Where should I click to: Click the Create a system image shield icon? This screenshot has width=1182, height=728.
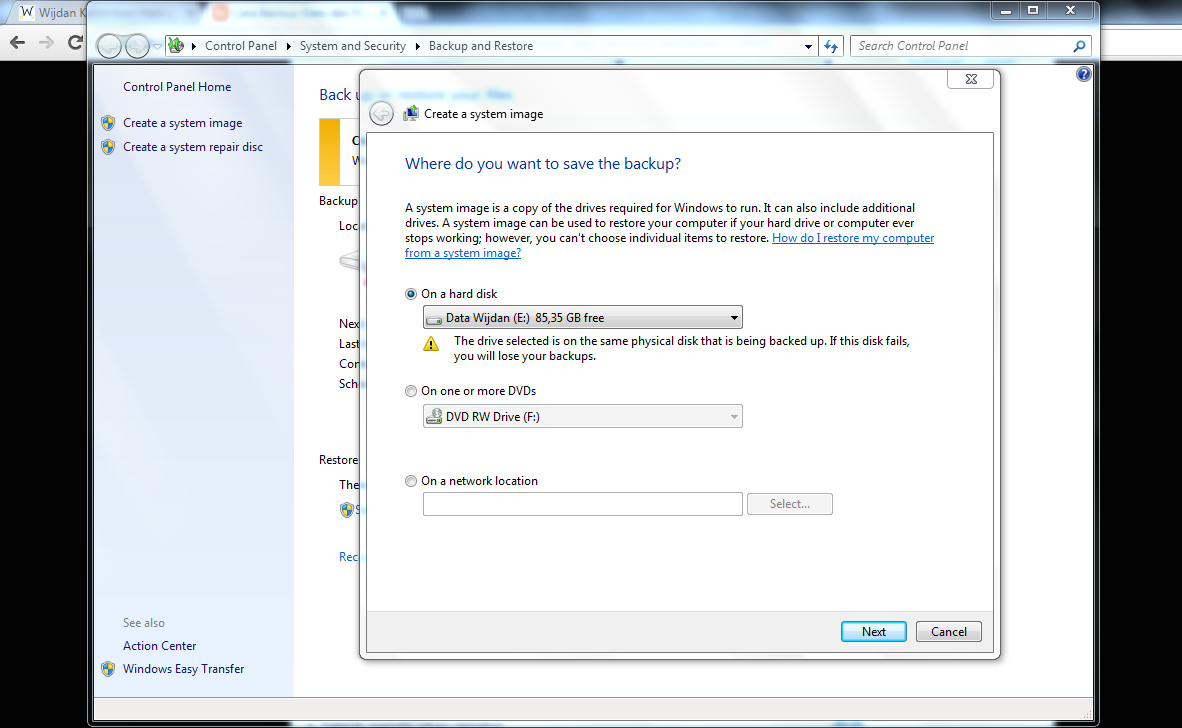click(x=108, y=122)
